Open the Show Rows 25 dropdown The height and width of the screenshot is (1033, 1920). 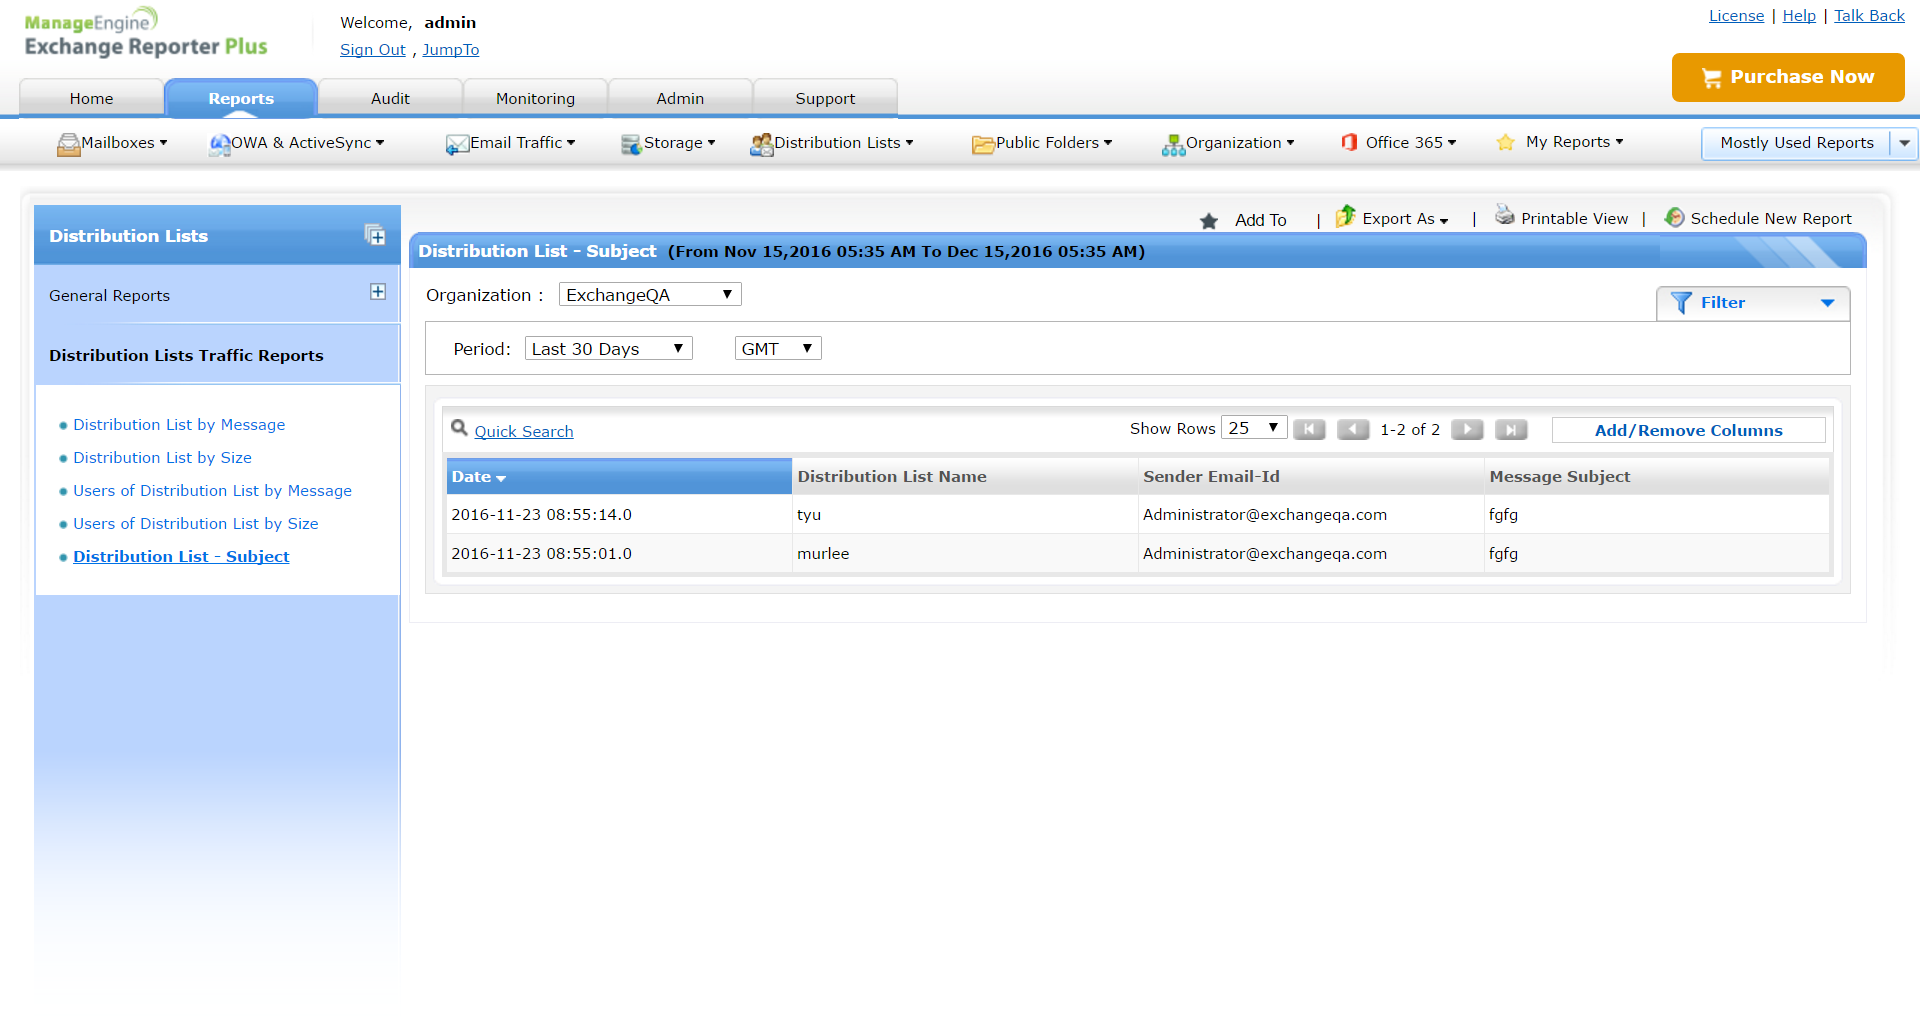pos(1254,428)
